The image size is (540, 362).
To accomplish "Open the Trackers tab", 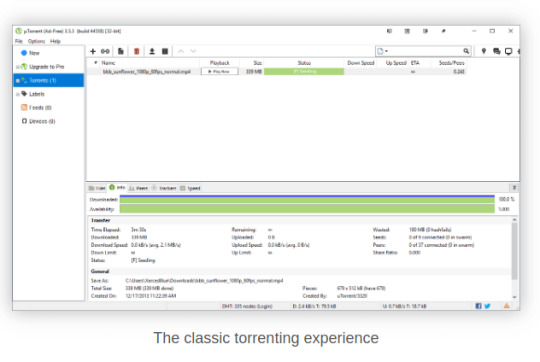I will coord(164,188).
